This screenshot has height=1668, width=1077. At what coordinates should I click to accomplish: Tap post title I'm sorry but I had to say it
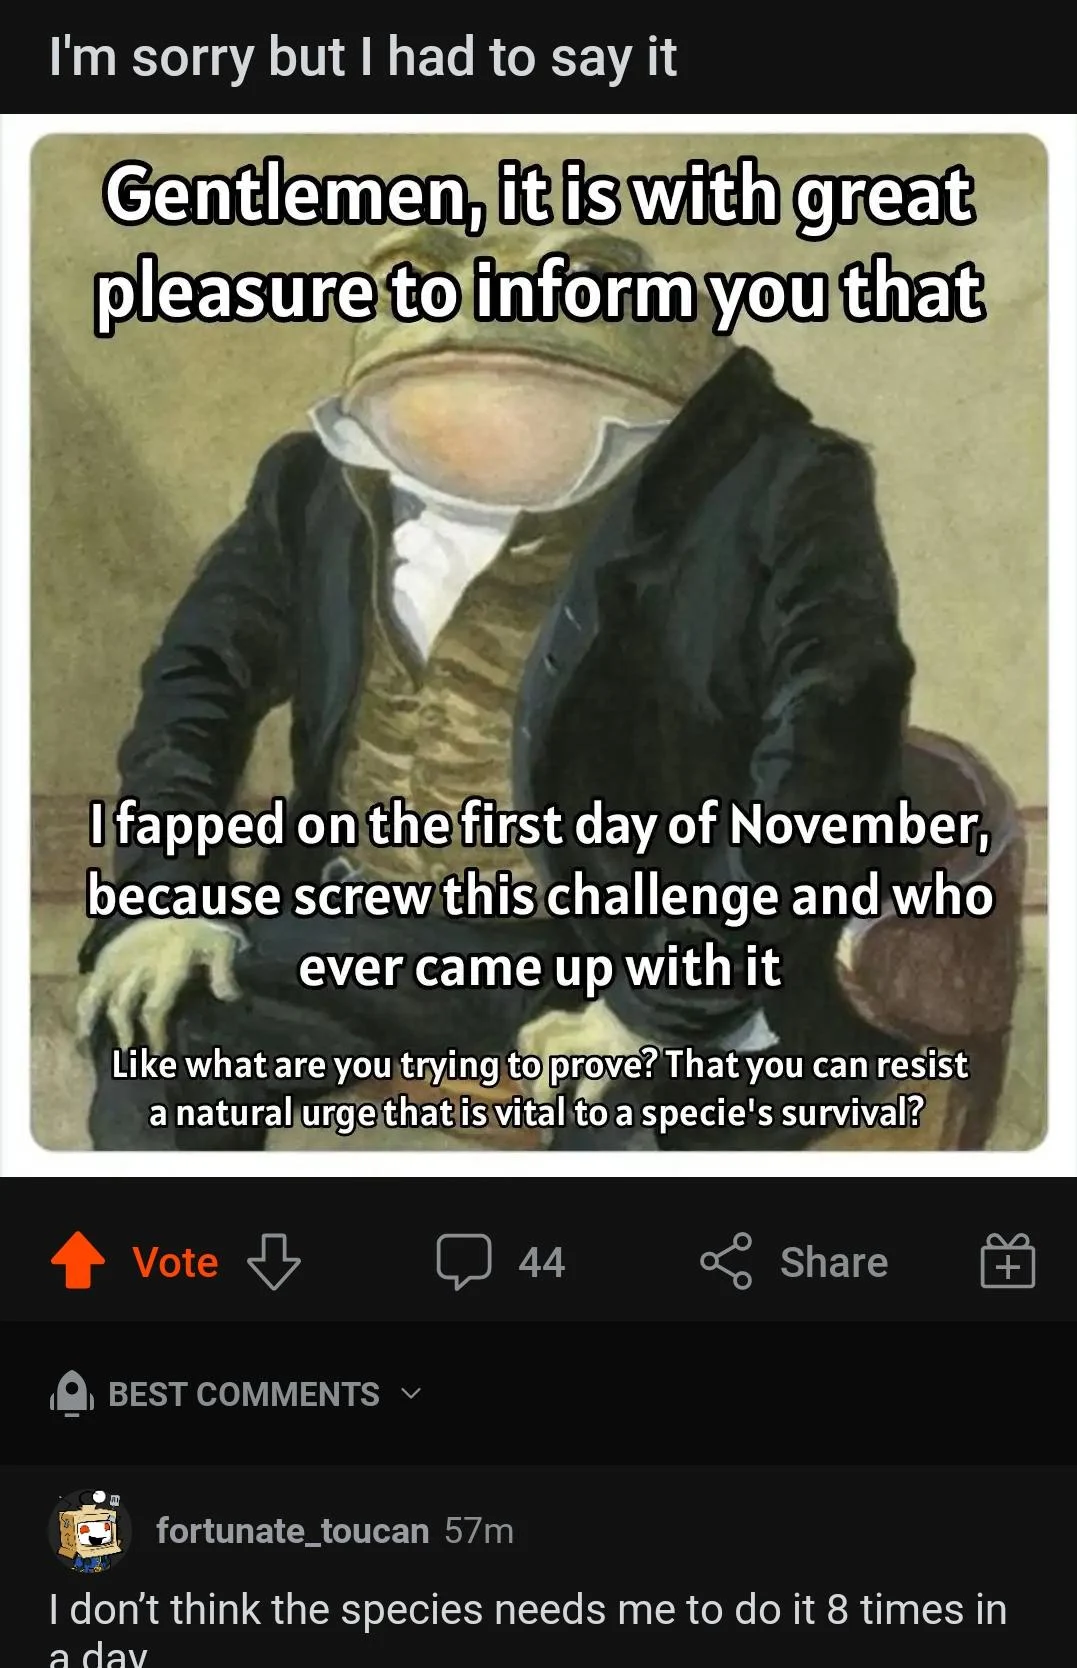pos(363,57)
